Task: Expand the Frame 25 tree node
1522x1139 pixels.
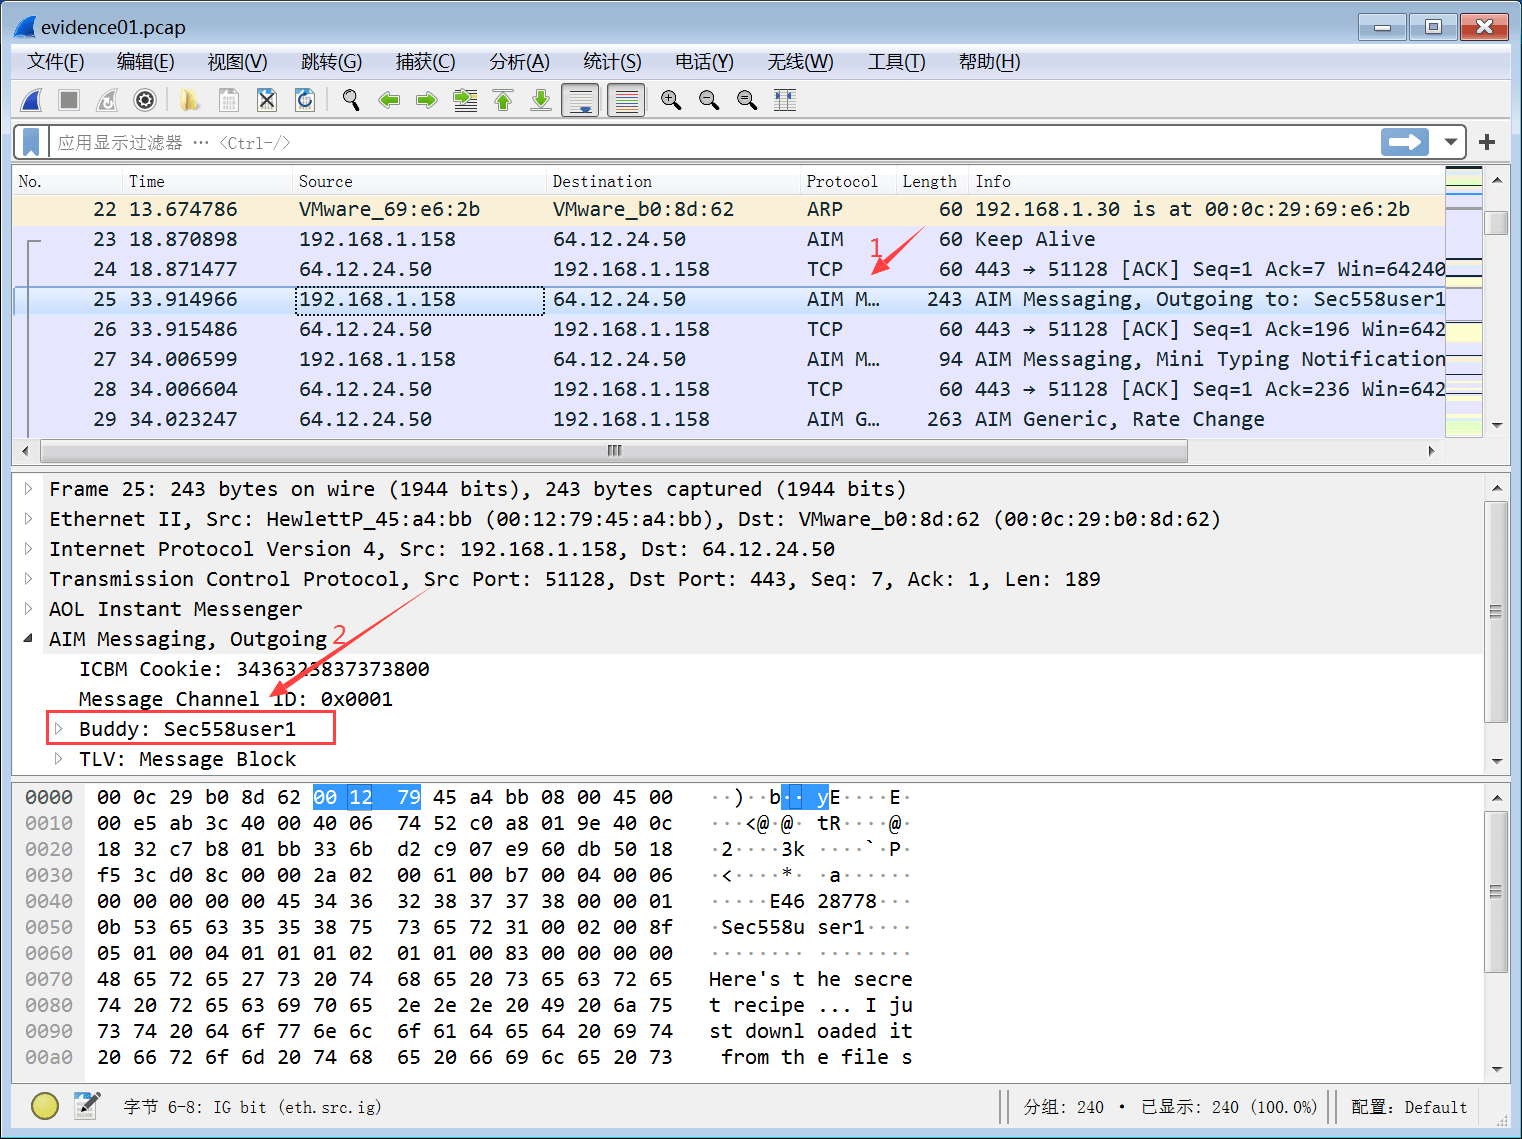Action: click(x=29, y=489)
